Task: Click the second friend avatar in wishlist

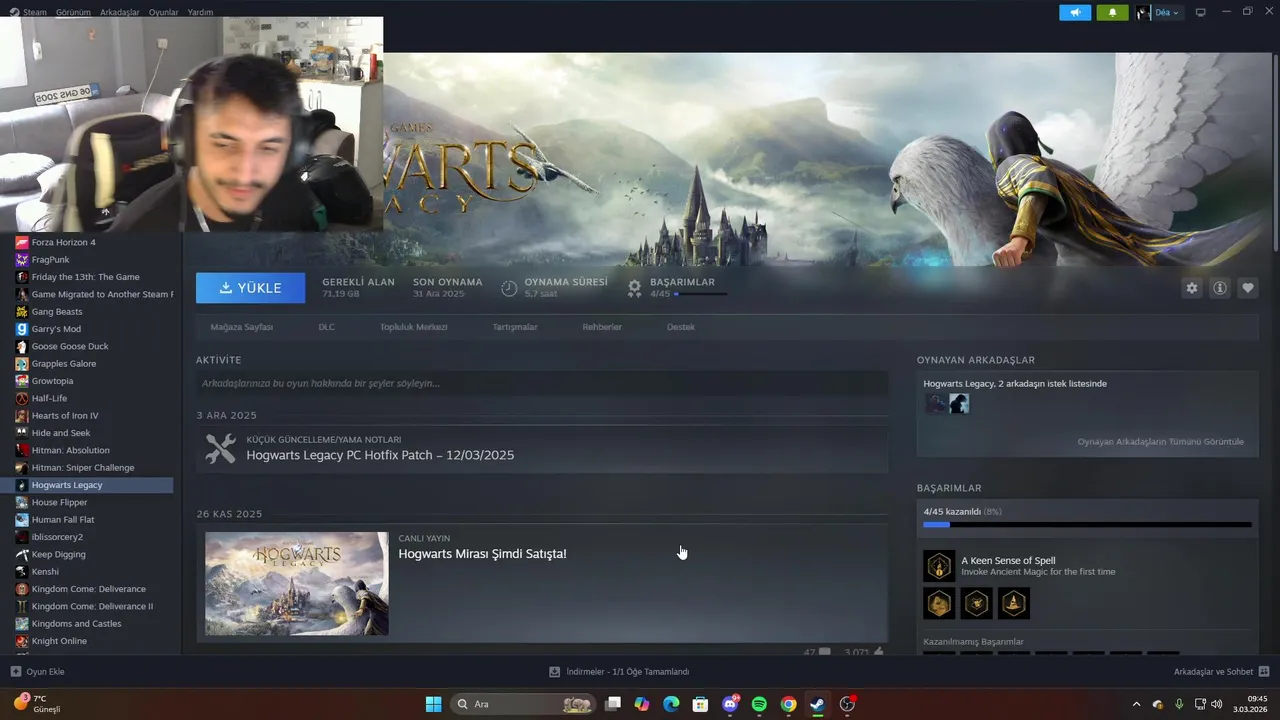Action: pyautogui.click(x=959, y=403)
